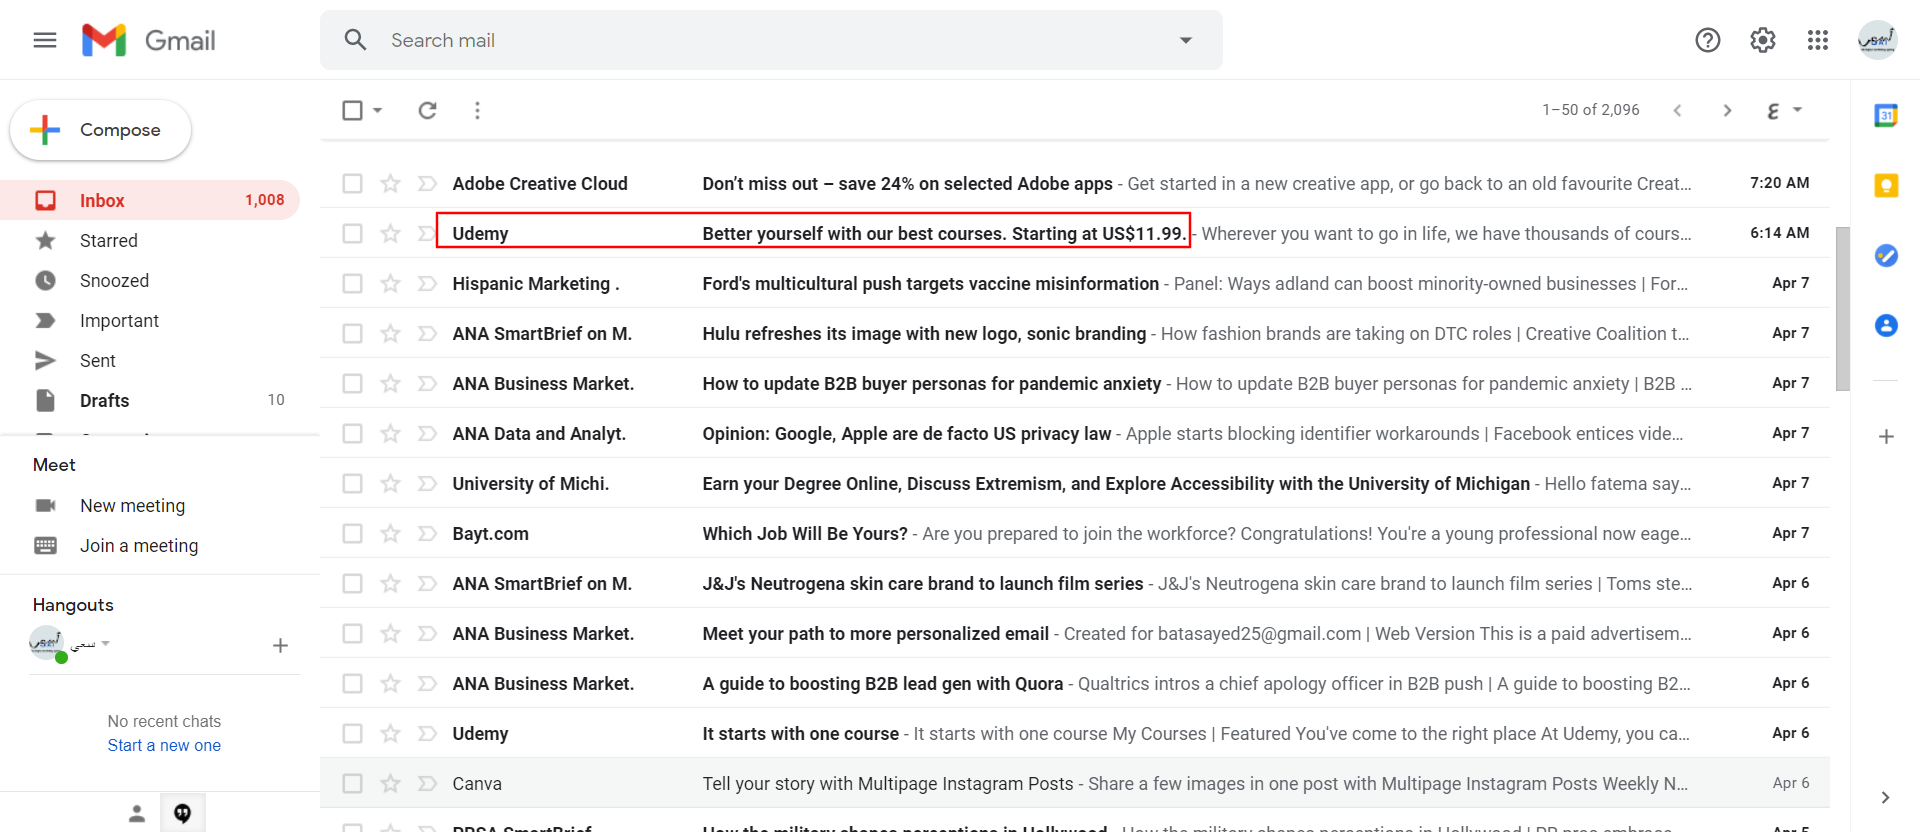
Task: Click the refresh inbox icon
Action: click(x=427, y=110)
